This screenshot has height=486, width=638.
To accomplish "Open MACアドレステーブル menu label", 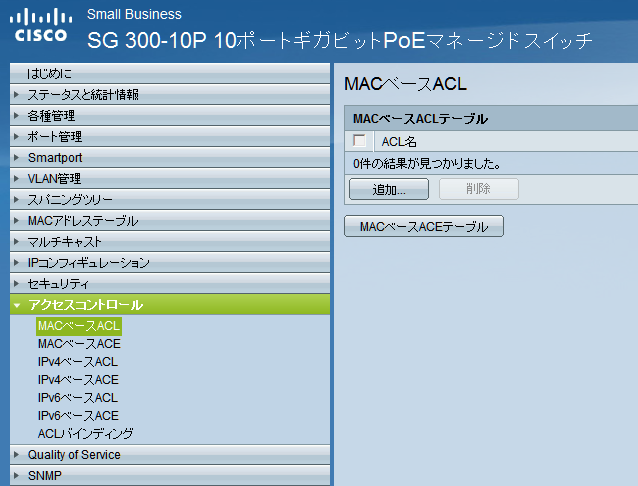I will tap(83, 221).
